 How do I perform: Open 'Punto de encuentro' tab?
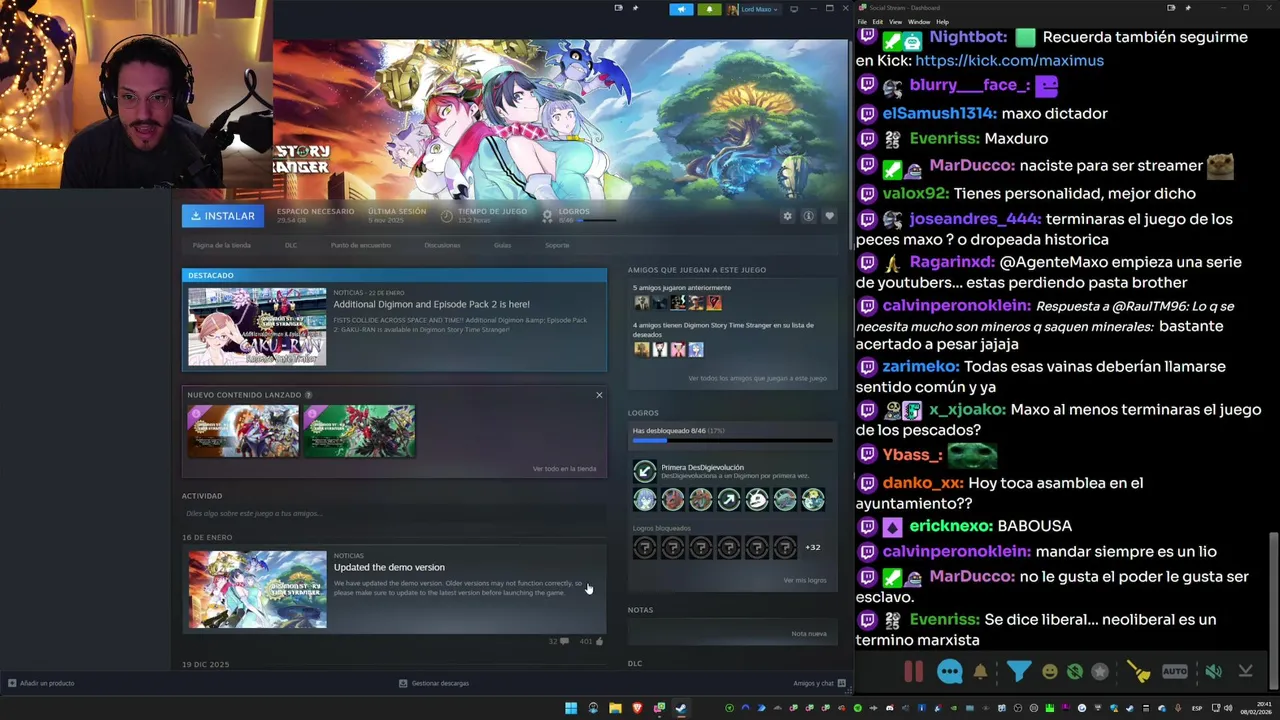pyautogui.click(x=361, y=245)
